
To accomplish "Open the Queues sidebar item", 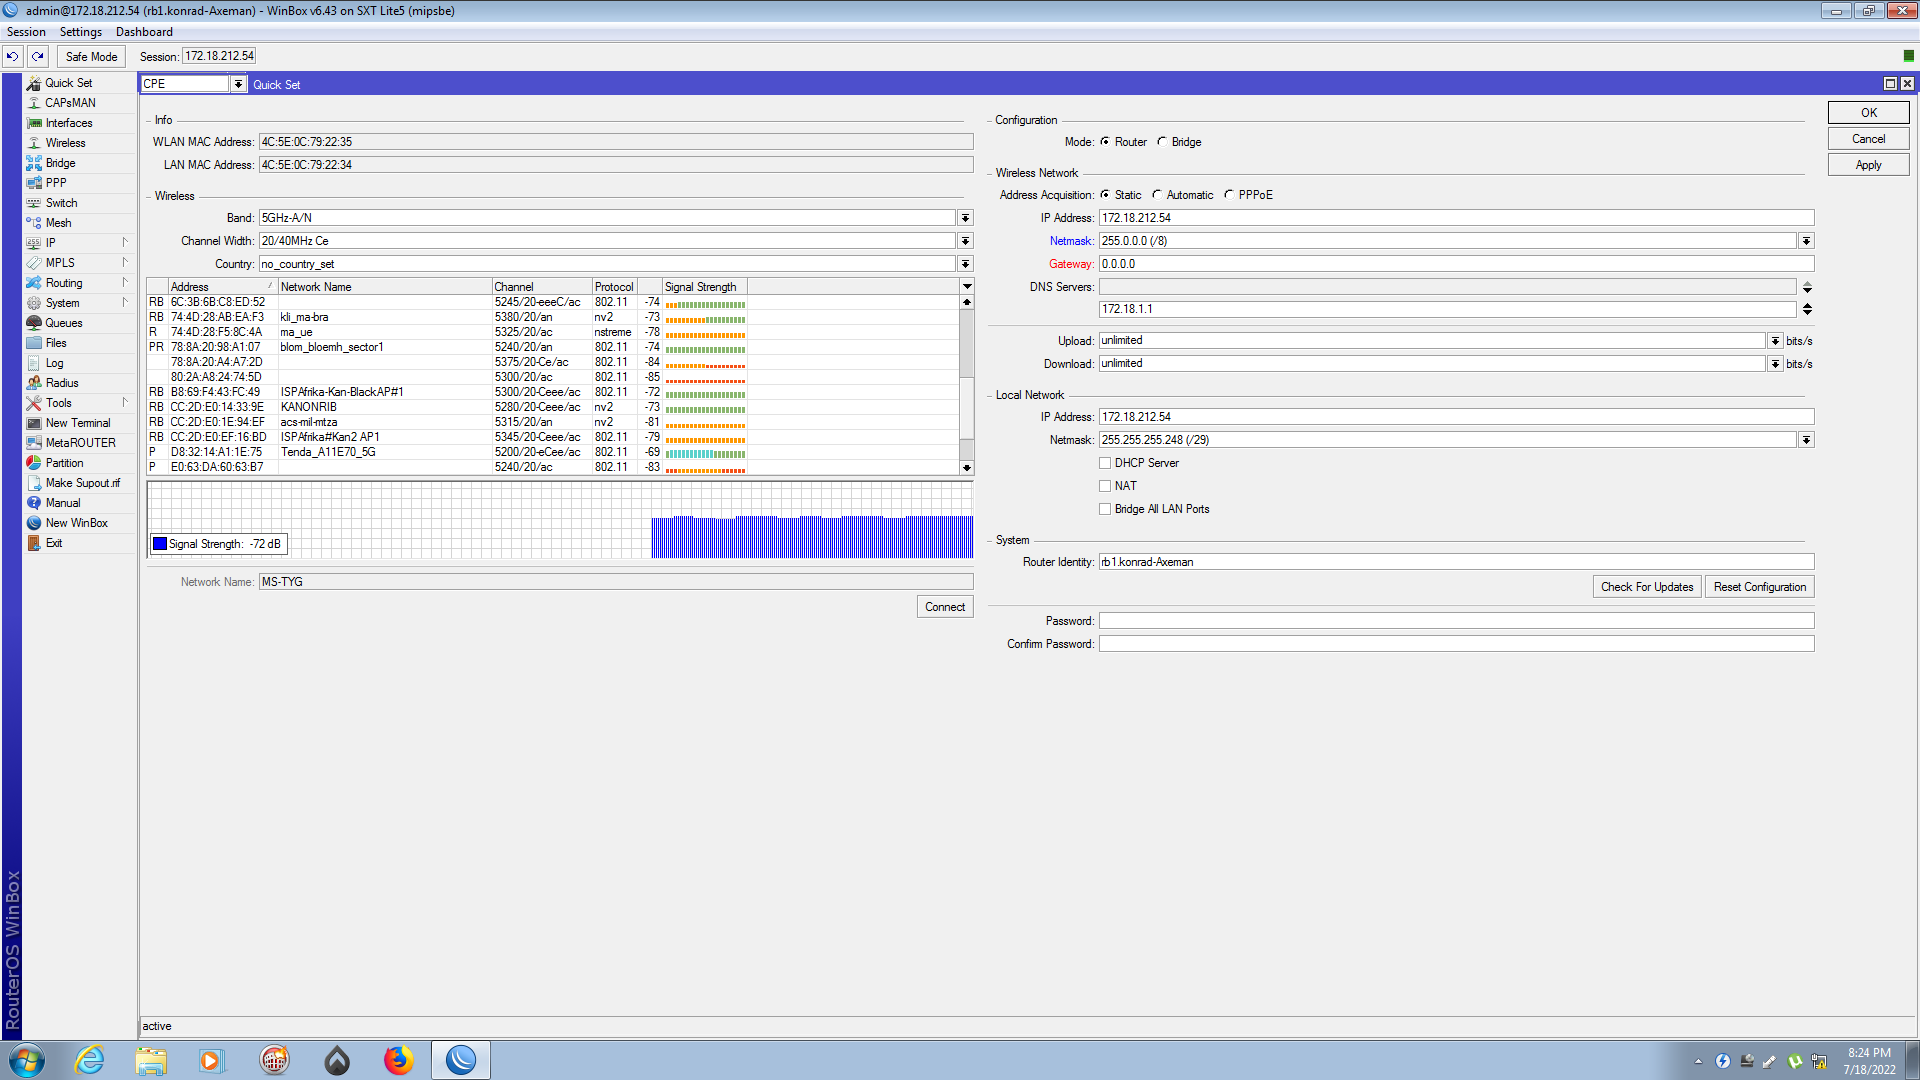I will click(x=63, y=323).
